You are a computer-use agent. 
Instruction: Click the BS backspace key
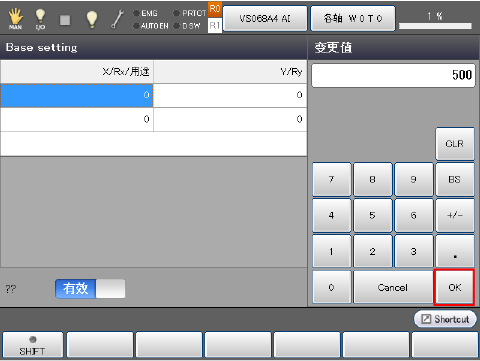pyautogui.click(x=455, y=179)
